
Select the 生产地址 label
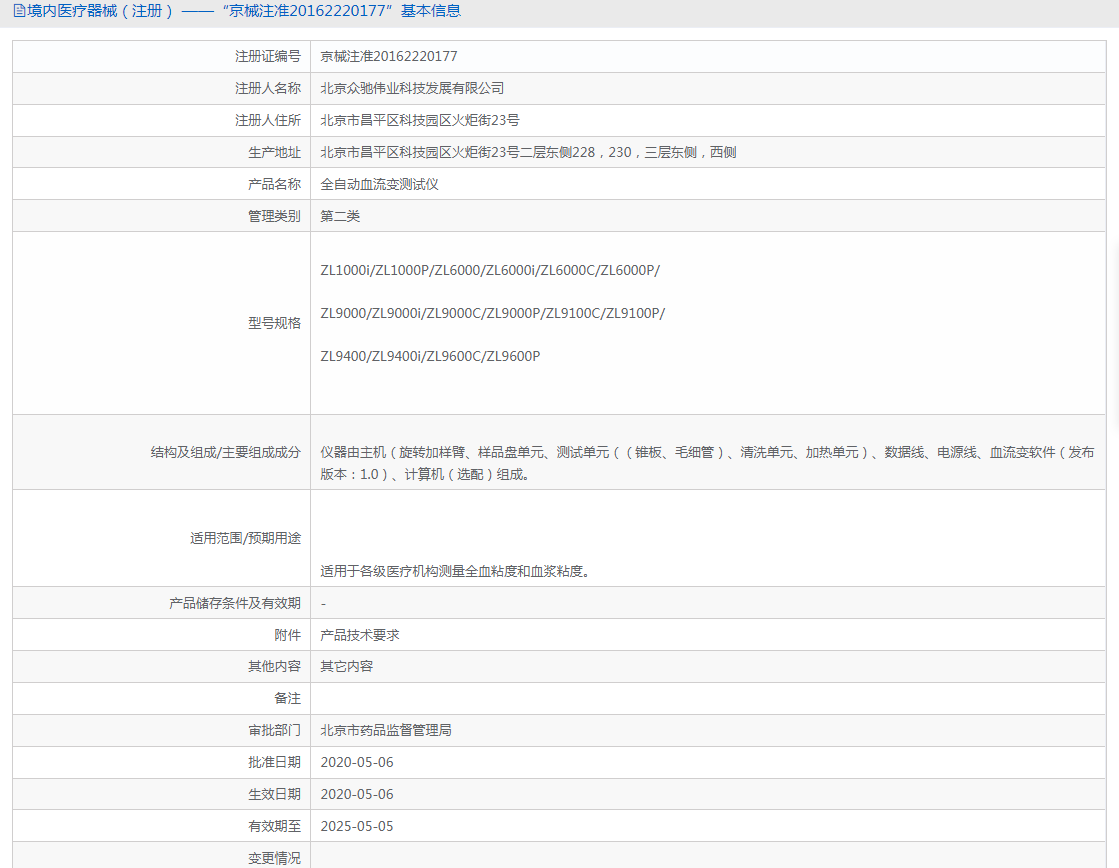pos(274,152)
